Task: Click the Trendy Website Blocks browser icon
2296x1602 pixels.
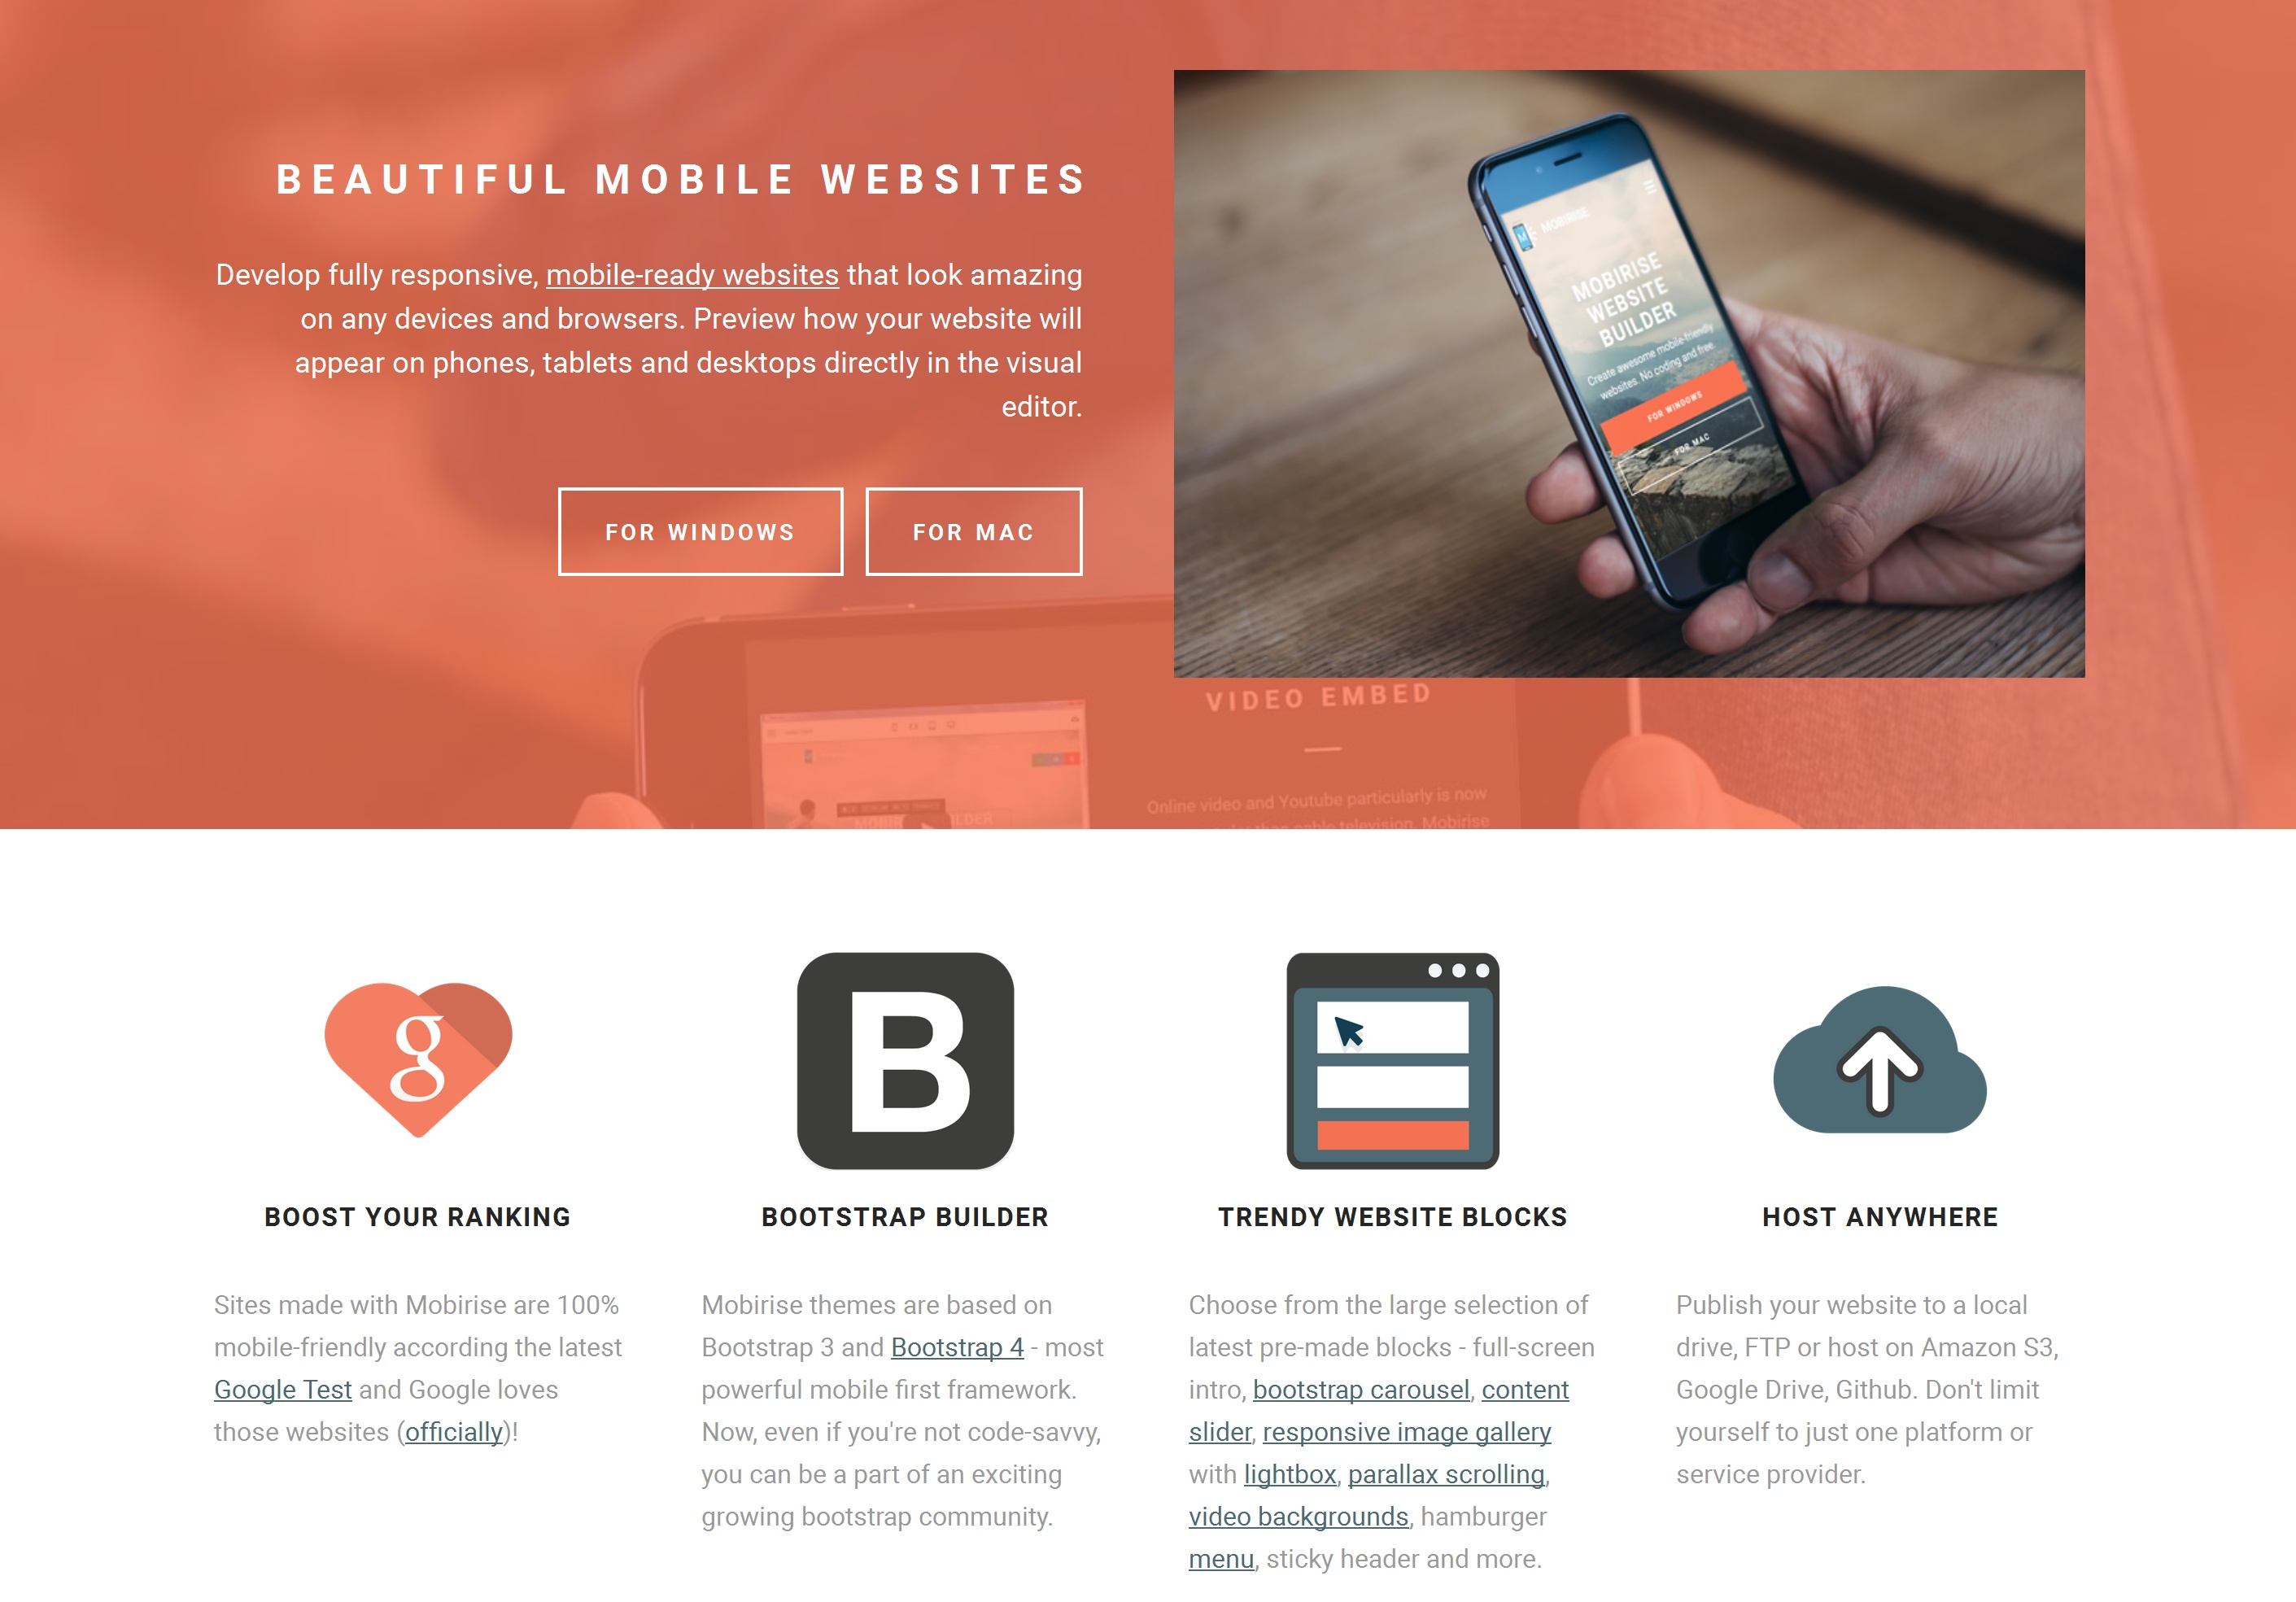Action: tap(1390, 1063)
